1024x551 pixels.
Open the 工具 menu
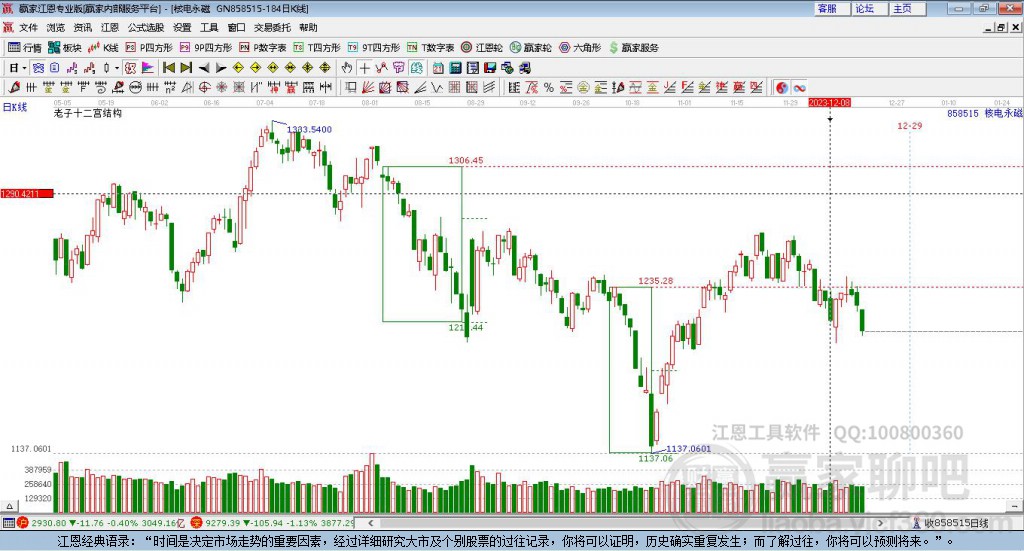pos(209,27)
